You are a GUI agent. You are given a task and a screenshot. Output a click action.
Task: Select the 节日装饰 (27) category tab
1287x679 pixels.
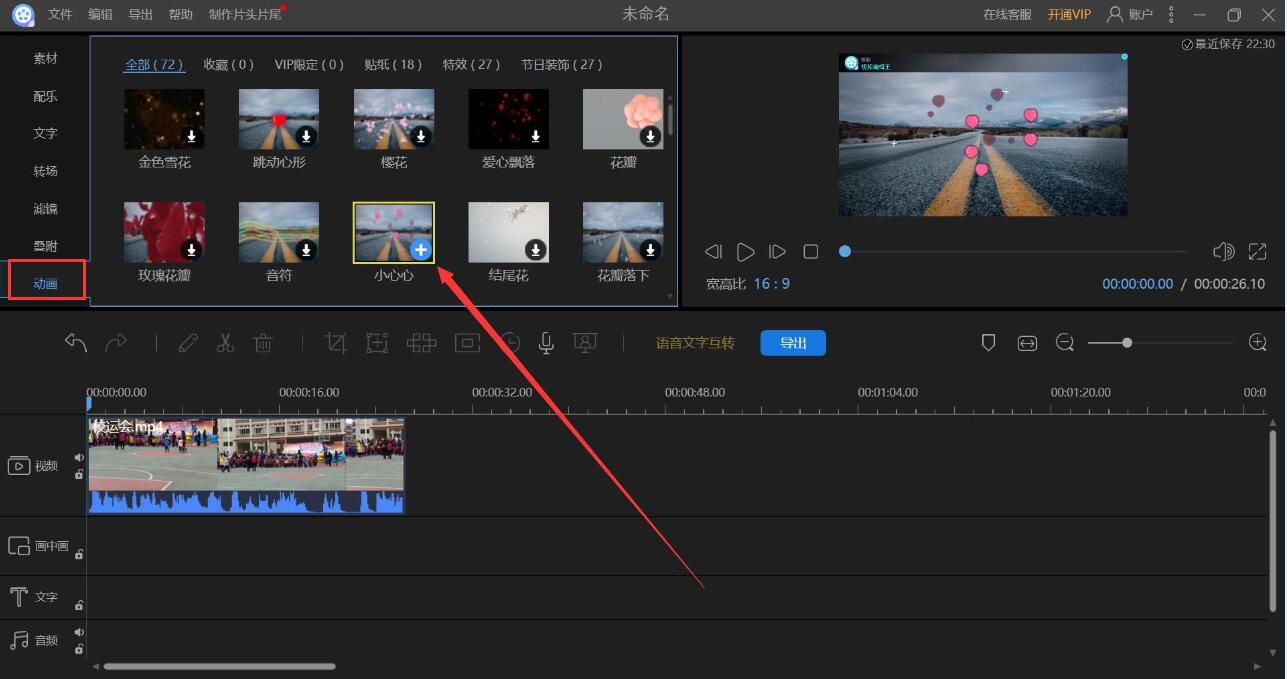[562, 64]
